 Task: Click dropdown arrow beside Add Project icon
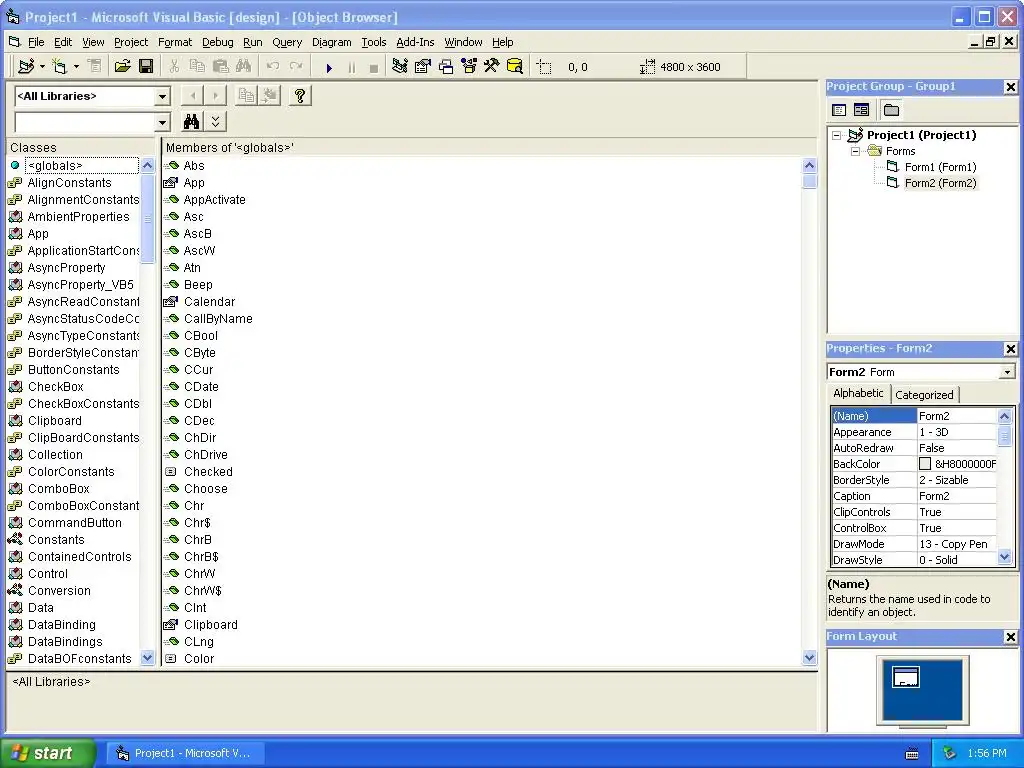pos(42,67)
